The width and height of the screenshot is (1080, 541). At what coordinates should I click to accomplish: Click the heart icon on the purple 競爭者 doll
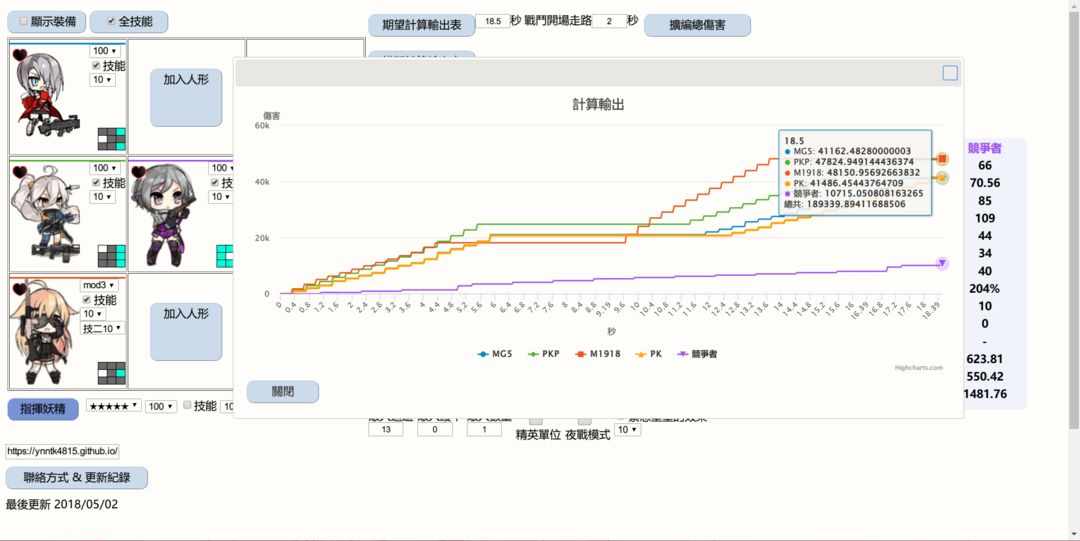coord(138,172)
